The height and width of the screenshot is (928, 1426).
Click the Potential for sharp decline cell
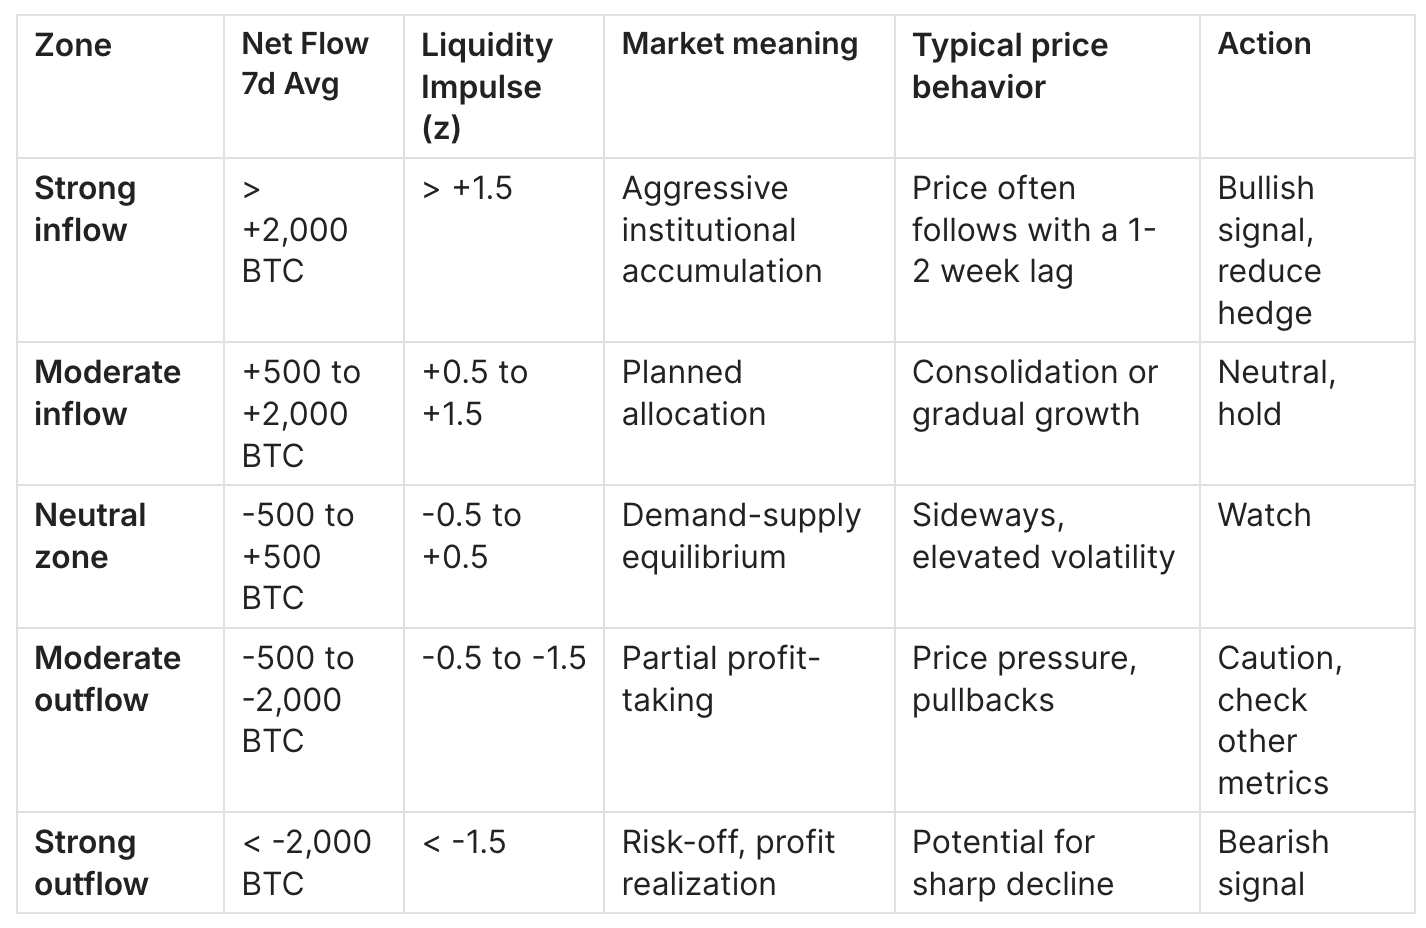(1012, 863)
